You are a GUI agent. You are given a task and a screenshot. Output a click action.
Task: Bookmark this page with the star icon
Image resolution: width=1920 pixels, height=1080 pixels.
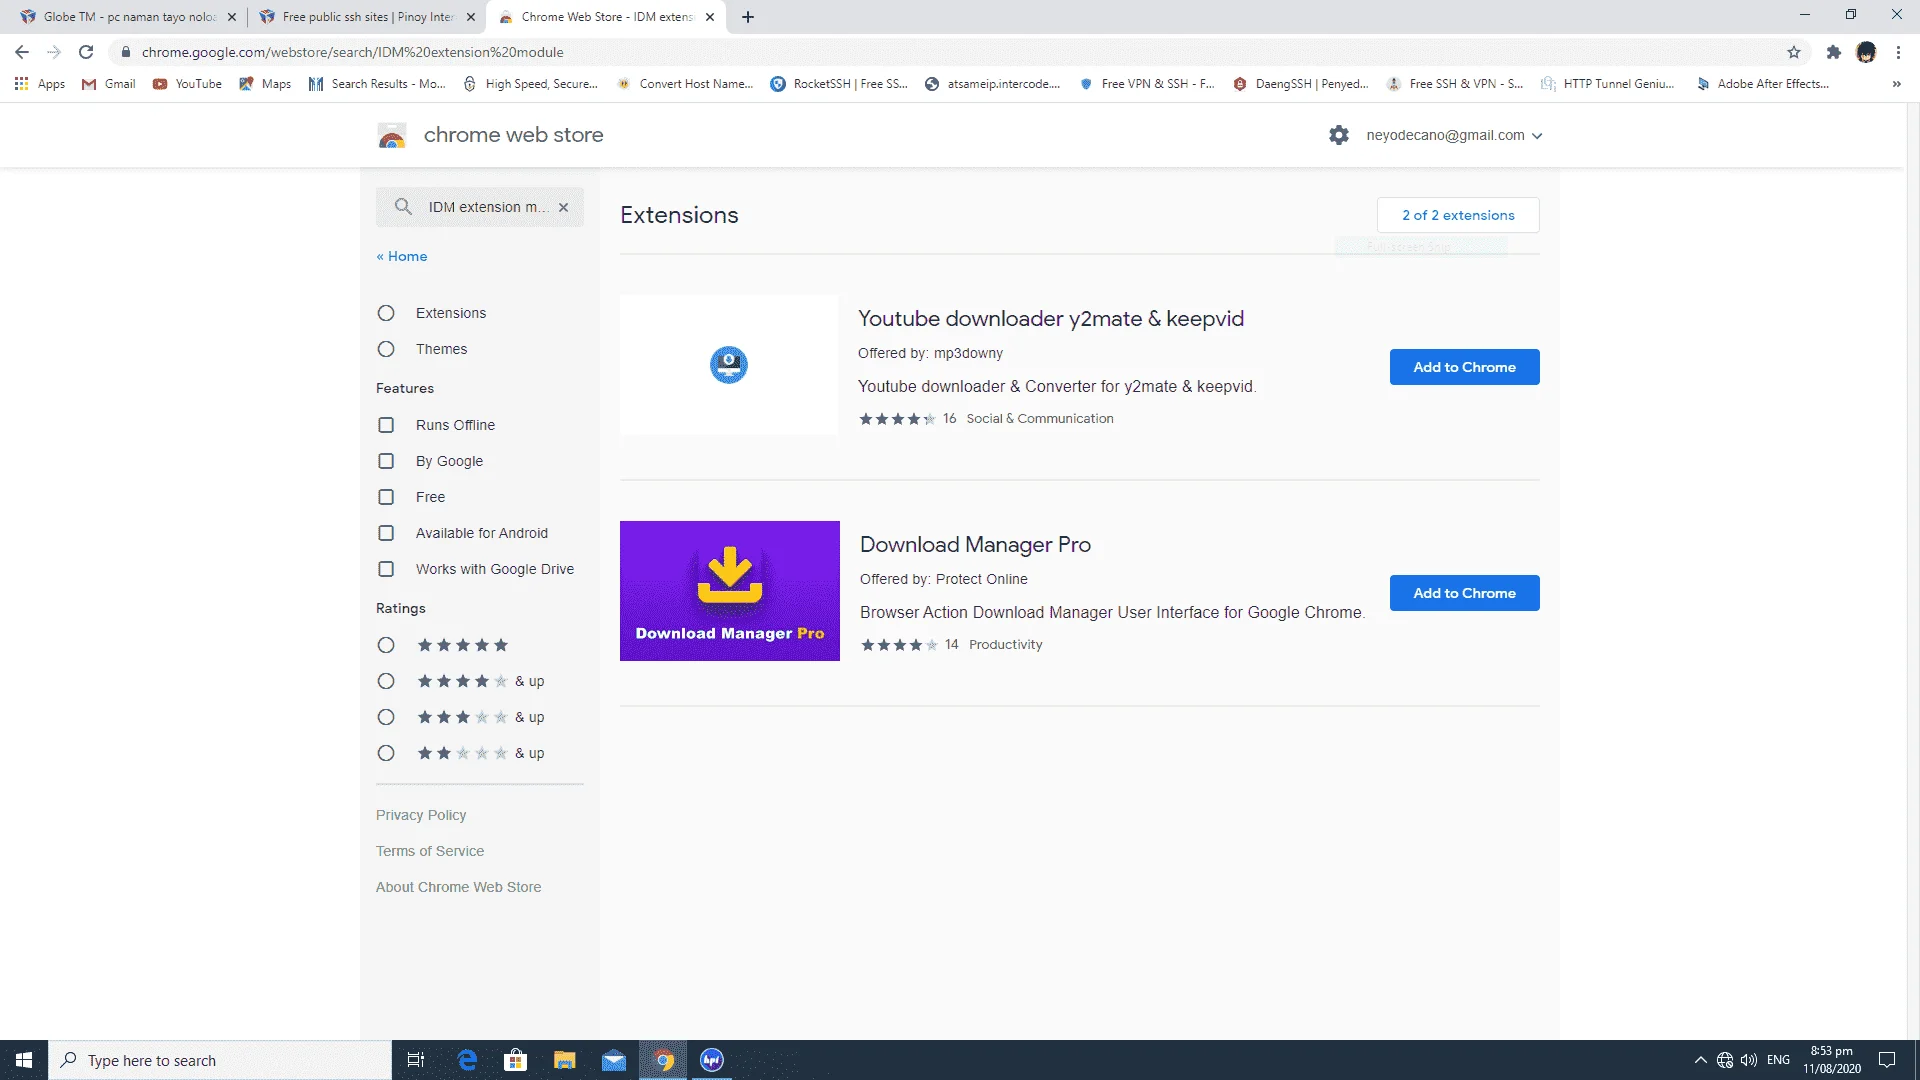click(1794, 52)
